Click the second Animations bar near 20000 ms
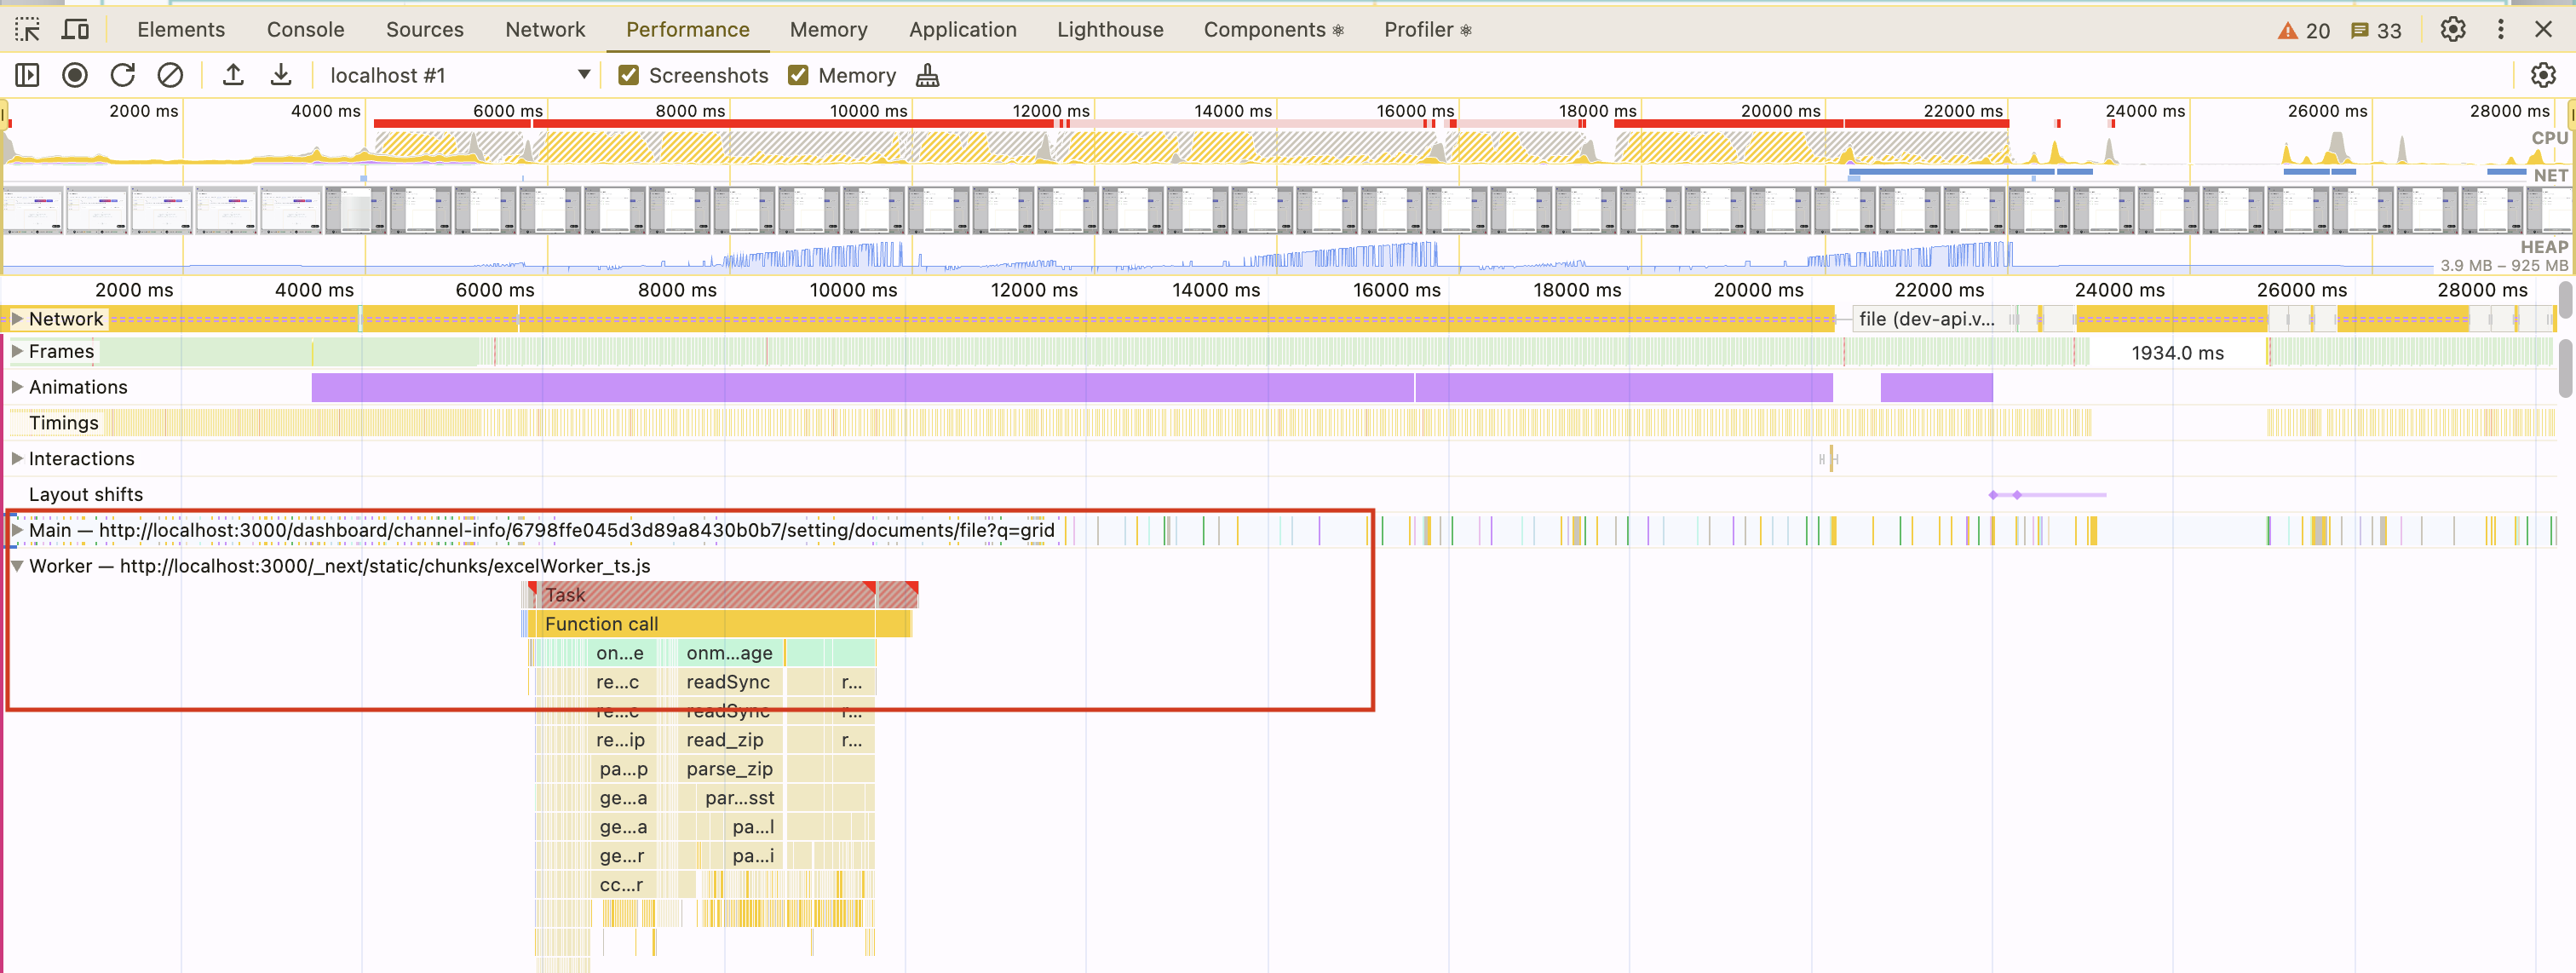2576x973 pixels. (x=1936, y=387)
